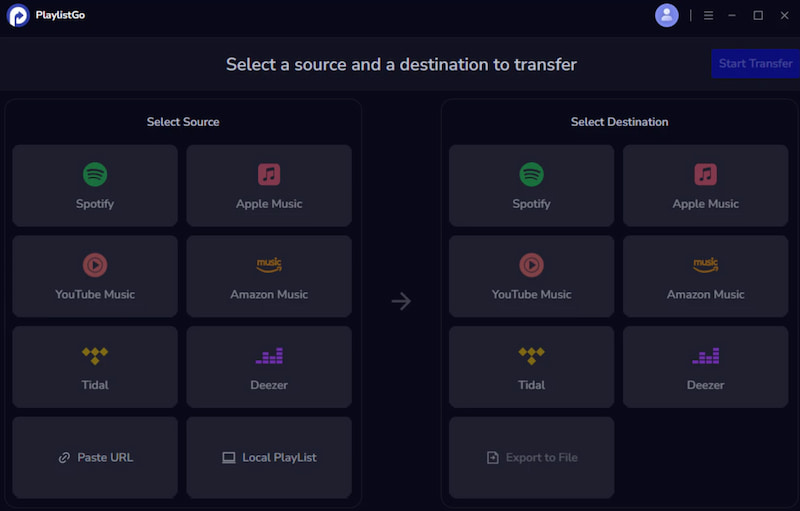Screen dimensions: 800x511
Task: Open the user account avatar
Action: coord(666,15)
